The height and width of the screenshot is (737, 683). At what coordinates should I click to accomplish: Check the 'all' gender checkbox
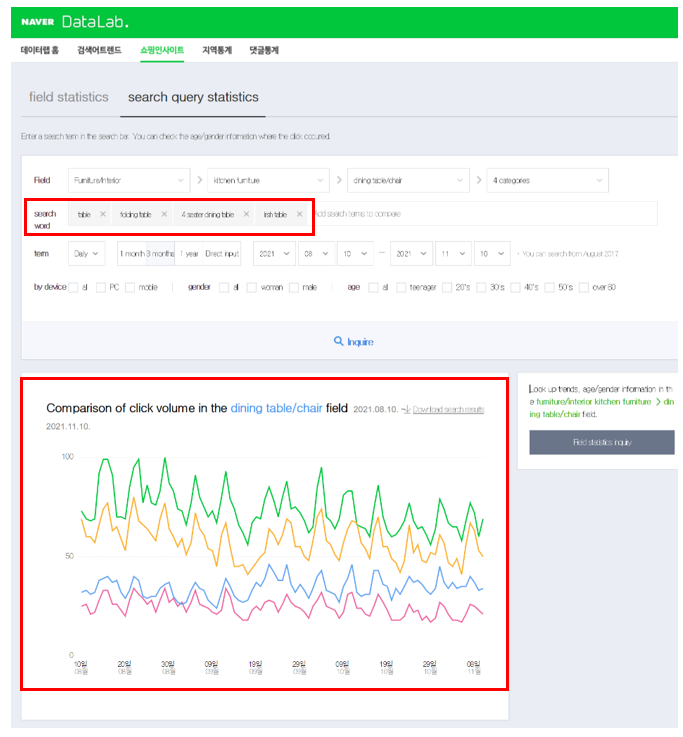click(x=224, y=288)
